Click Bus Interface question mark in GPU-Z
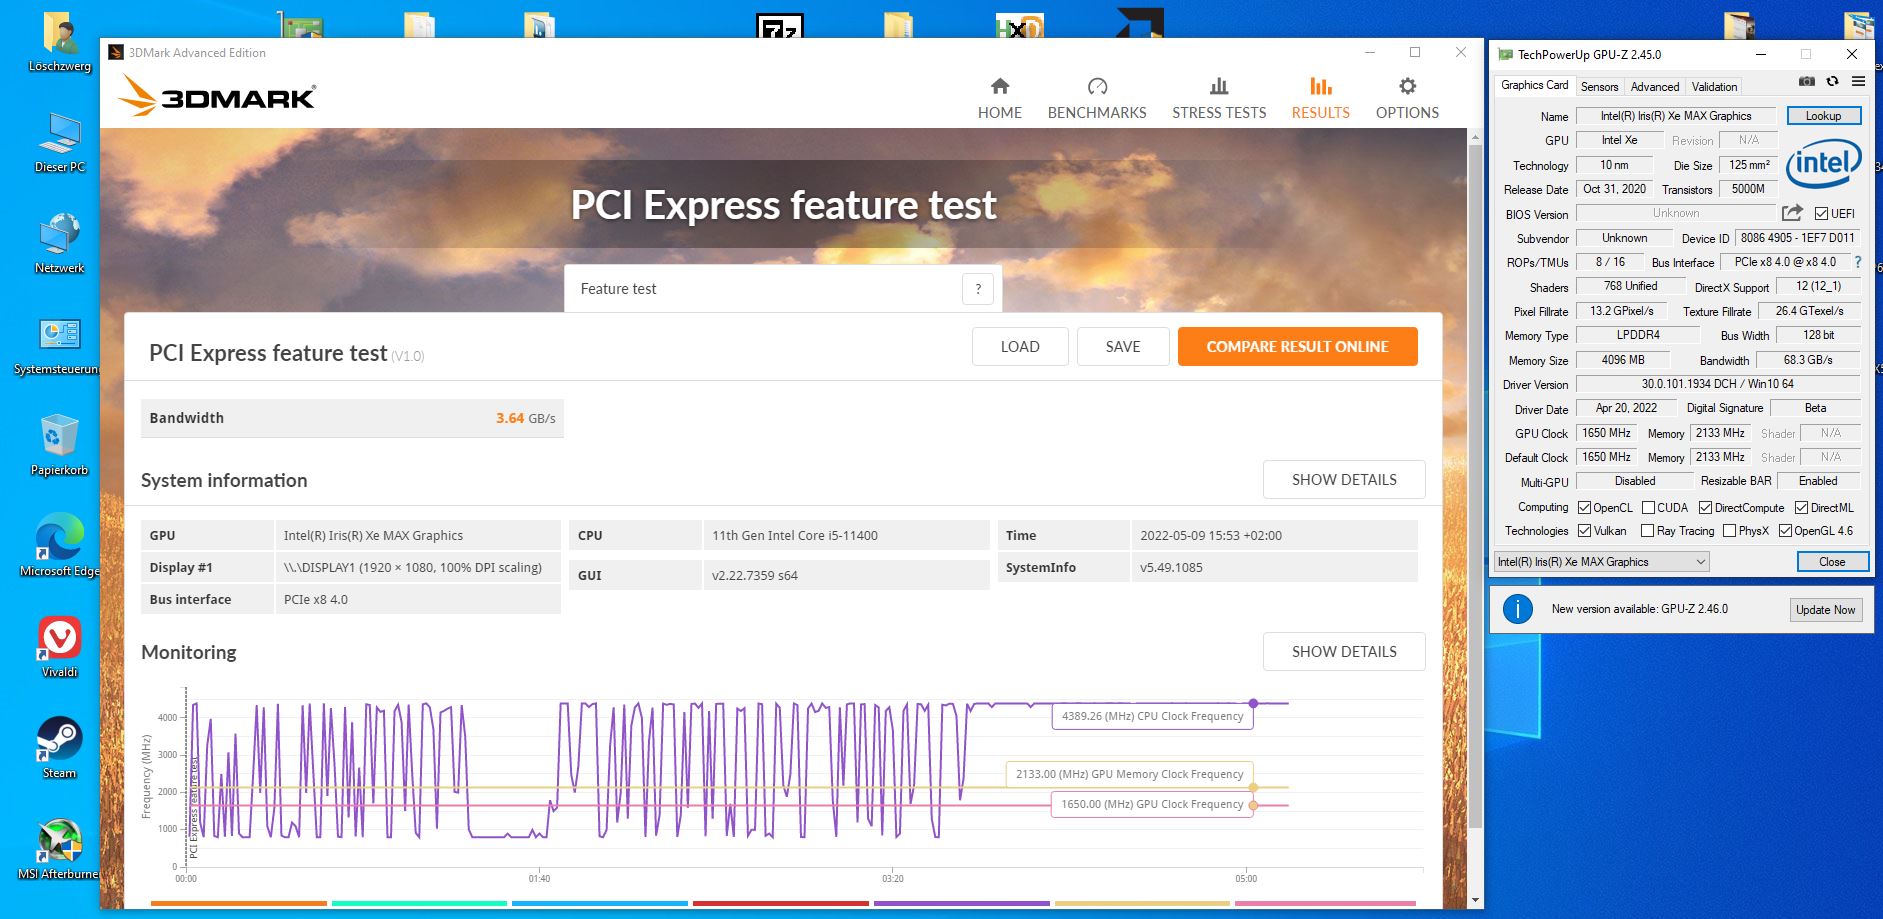This screenshot has width=1883, height=919. (1858, 262)
